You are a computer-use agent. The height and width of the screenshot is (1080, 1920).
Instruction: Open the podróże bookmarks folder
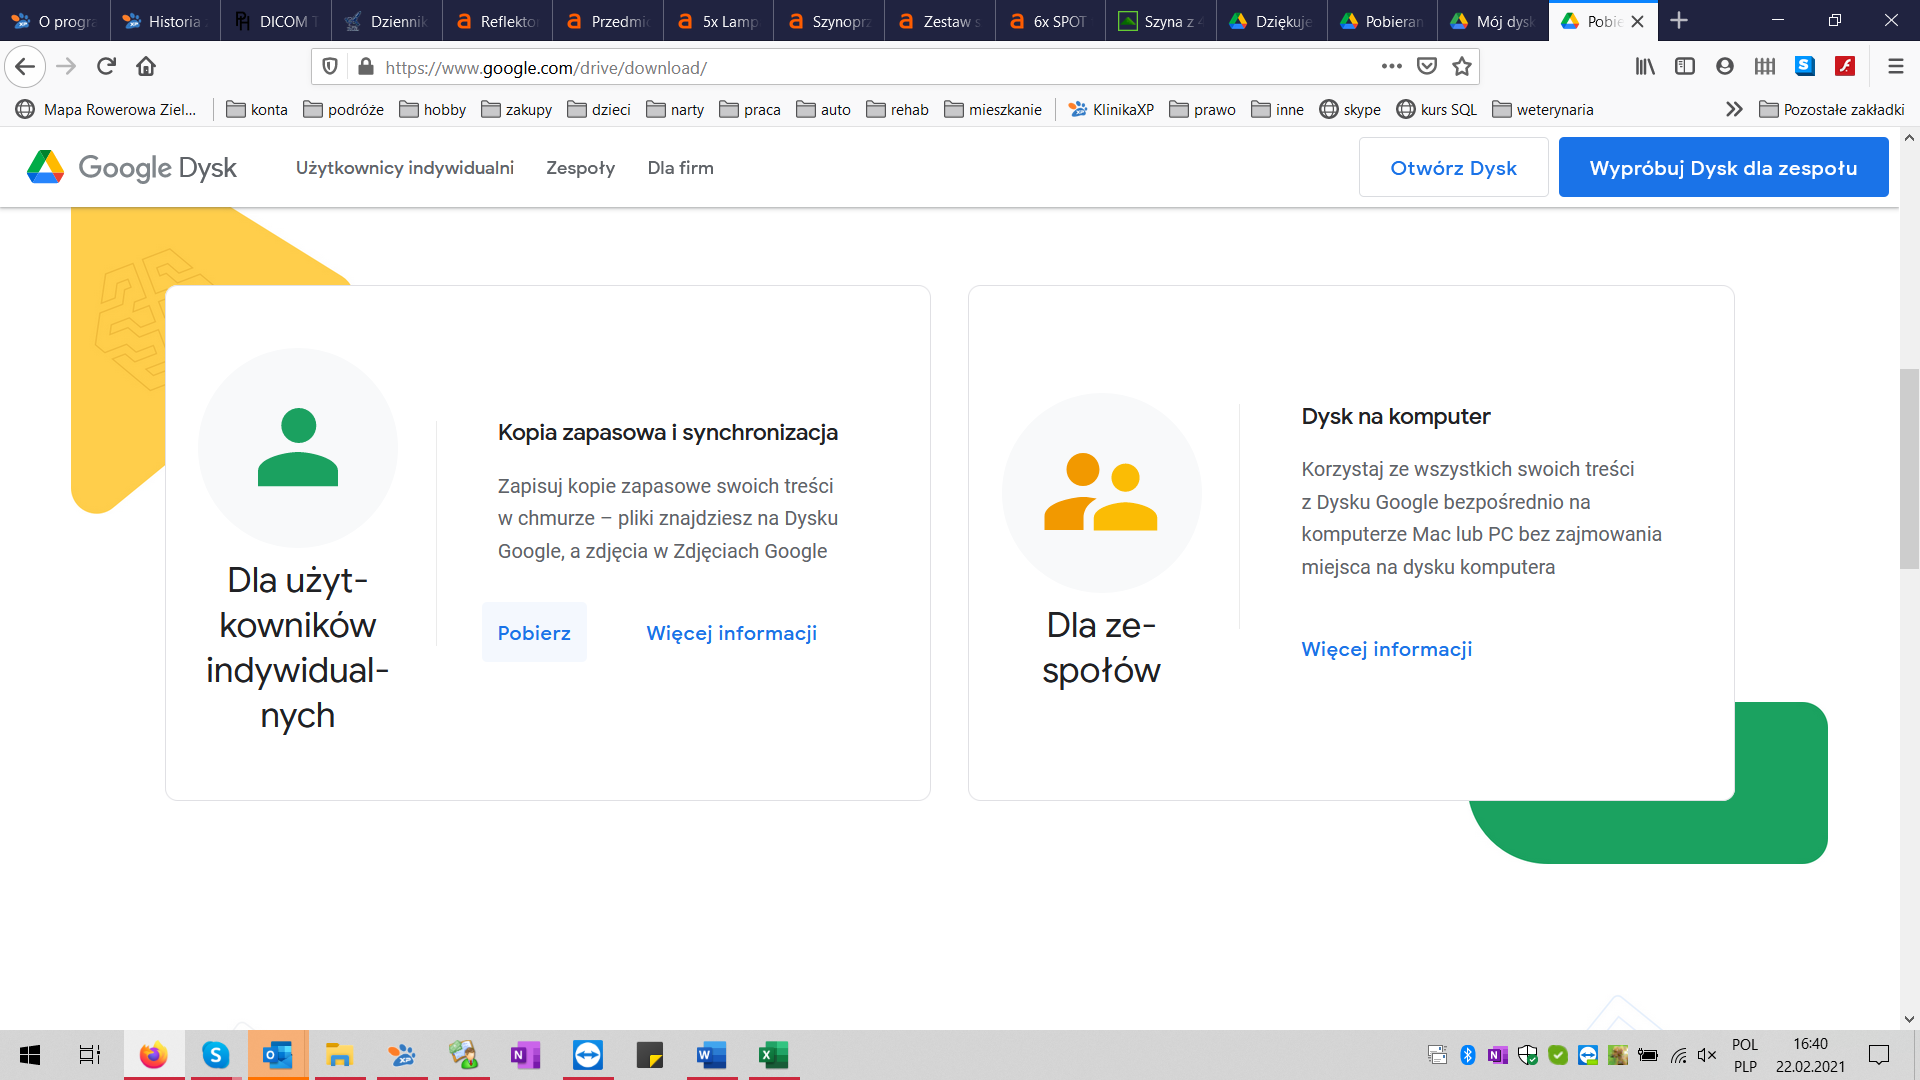click(x=343, y=109)
